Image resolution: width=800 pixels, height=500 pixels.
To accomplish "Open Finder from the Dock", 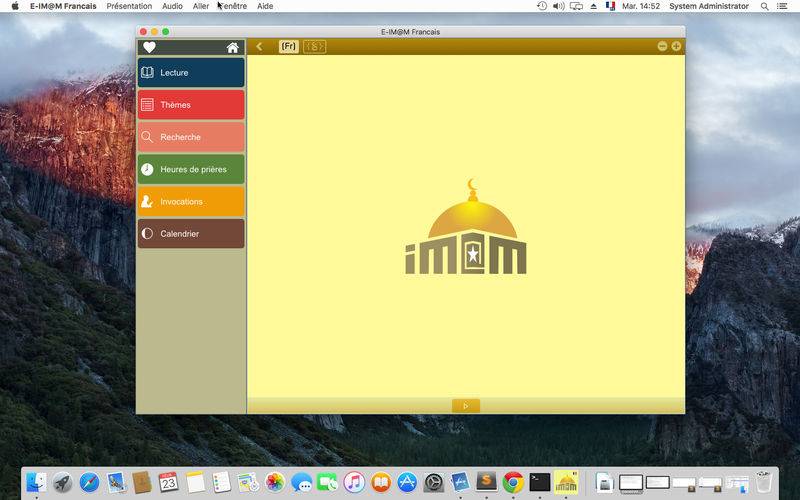I will click(x=36, y=482).
